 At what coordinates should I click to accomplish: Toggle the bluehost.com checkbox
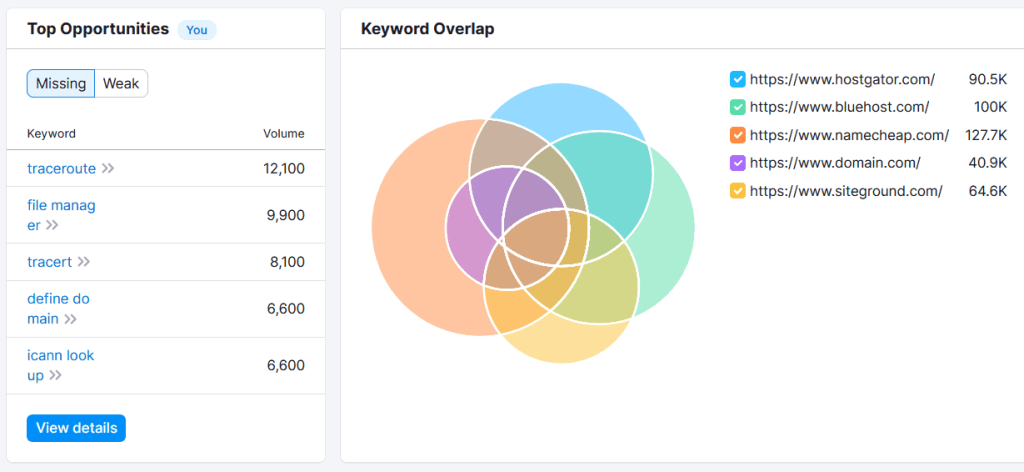coord(737,107)
